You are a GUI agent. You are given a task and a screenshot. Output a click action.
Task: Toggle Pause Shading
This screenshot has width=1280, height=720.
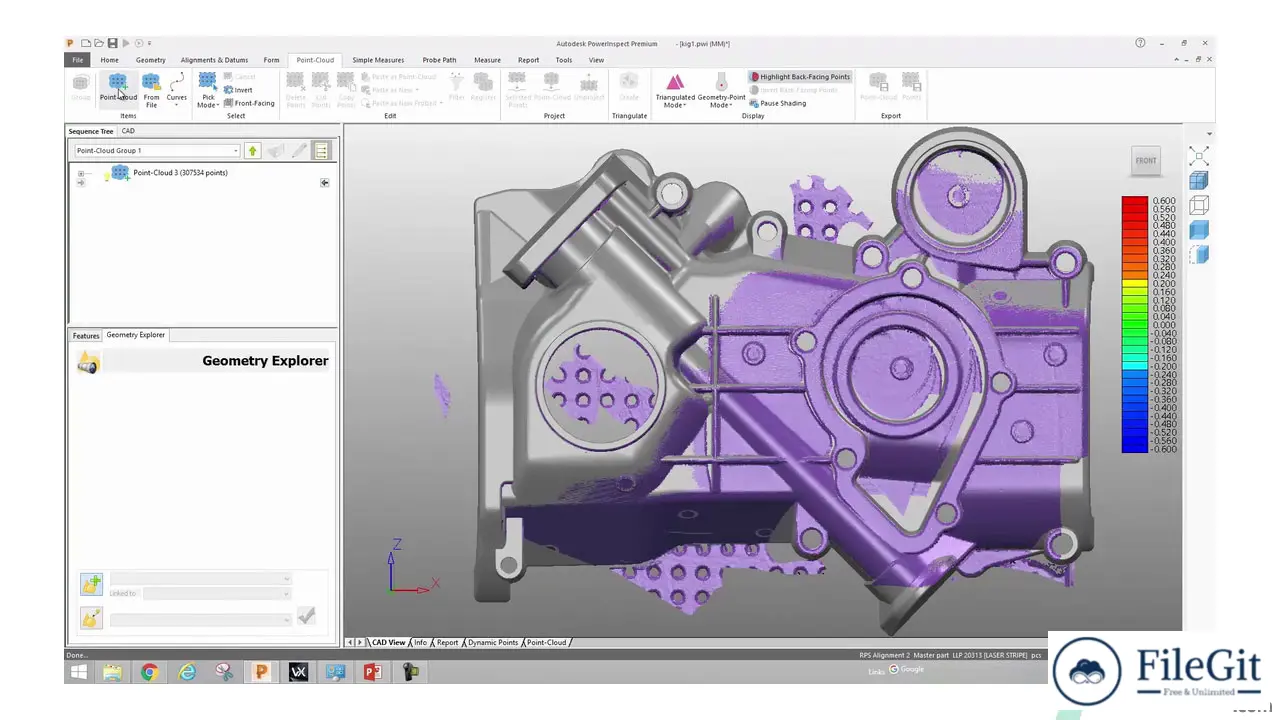click(778, 103)
